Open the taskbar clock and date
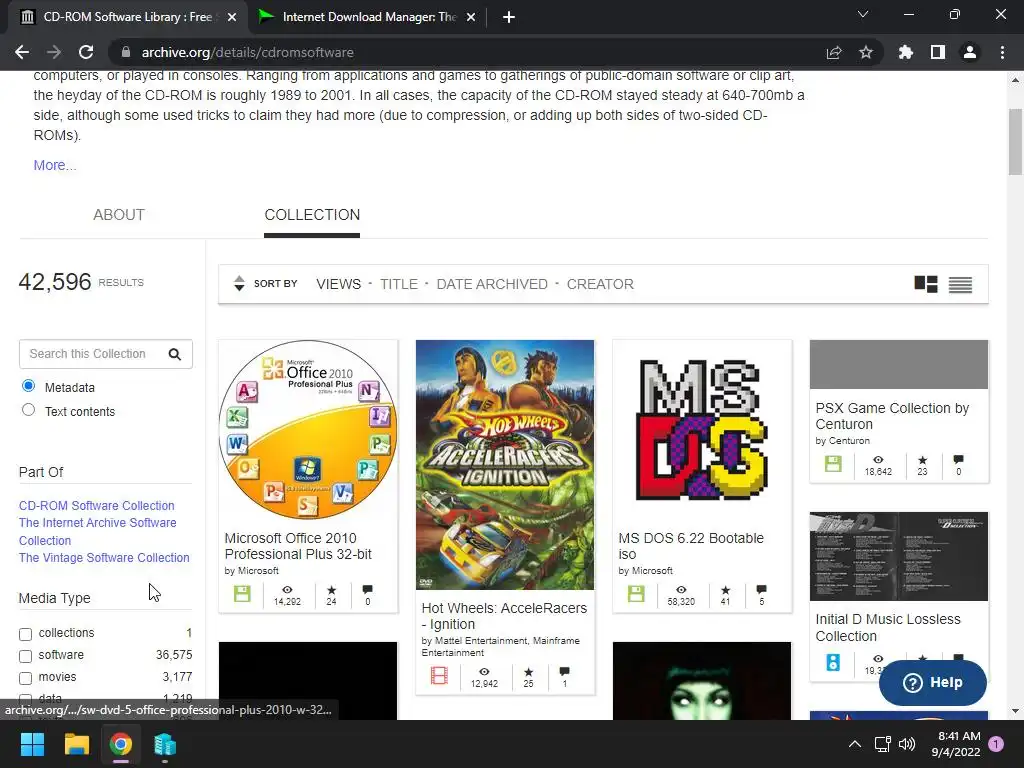The height and width of the screenshot is (768, 1024). coord(956,744)
